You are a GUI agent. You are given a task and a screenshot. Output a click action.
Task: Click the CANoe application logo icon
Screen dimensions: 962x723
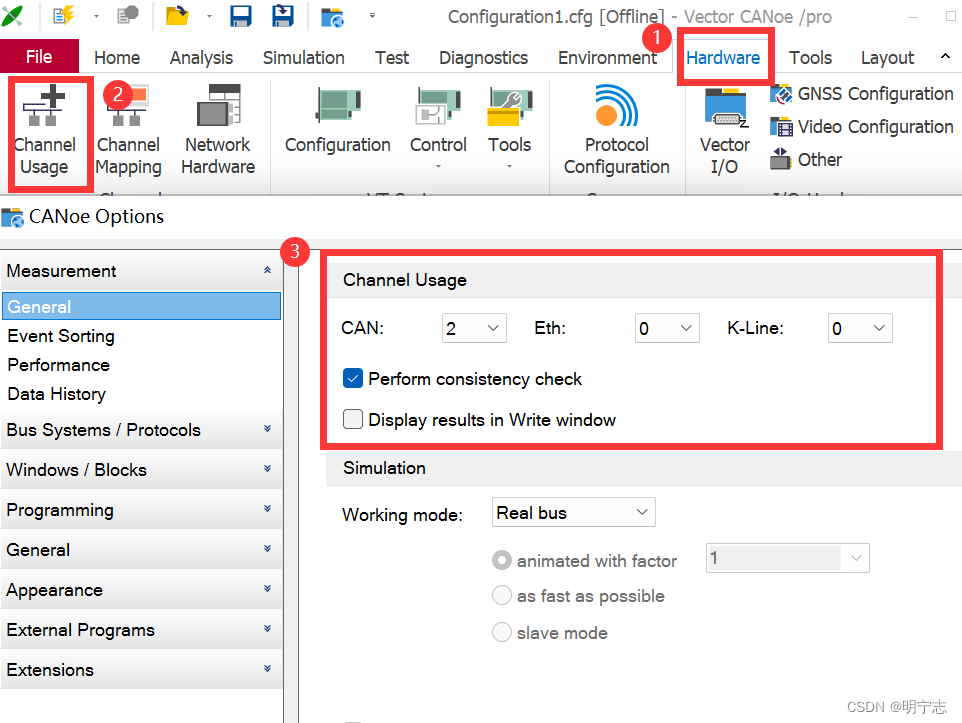pyautogui.click(x=12, y=15)
